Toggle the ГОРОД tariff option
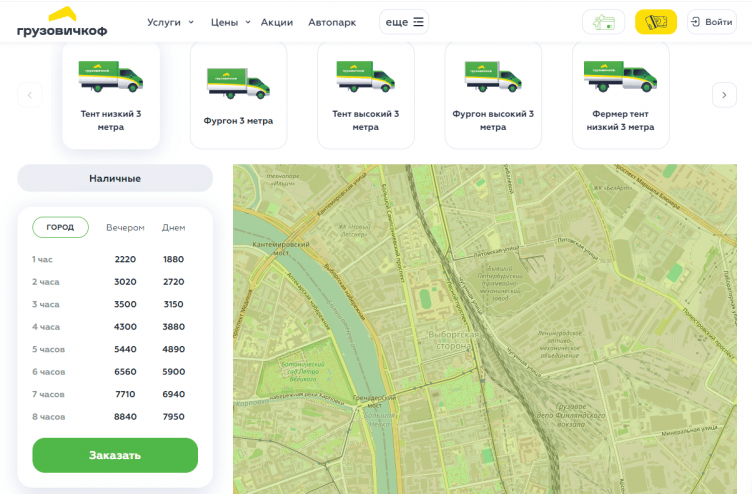This screenshot has width=752, height=494. pos(60,227)
